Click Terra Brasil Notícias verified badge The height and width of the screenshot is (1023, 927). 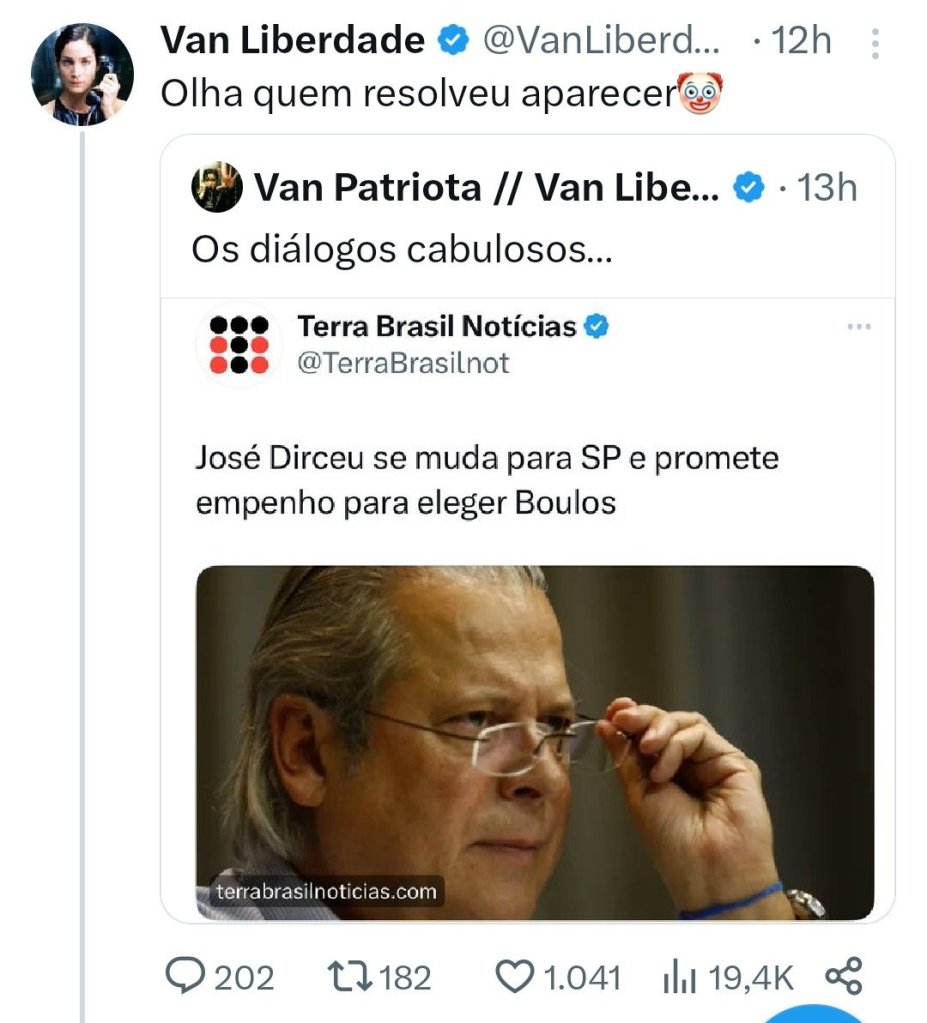coord(597,327)
